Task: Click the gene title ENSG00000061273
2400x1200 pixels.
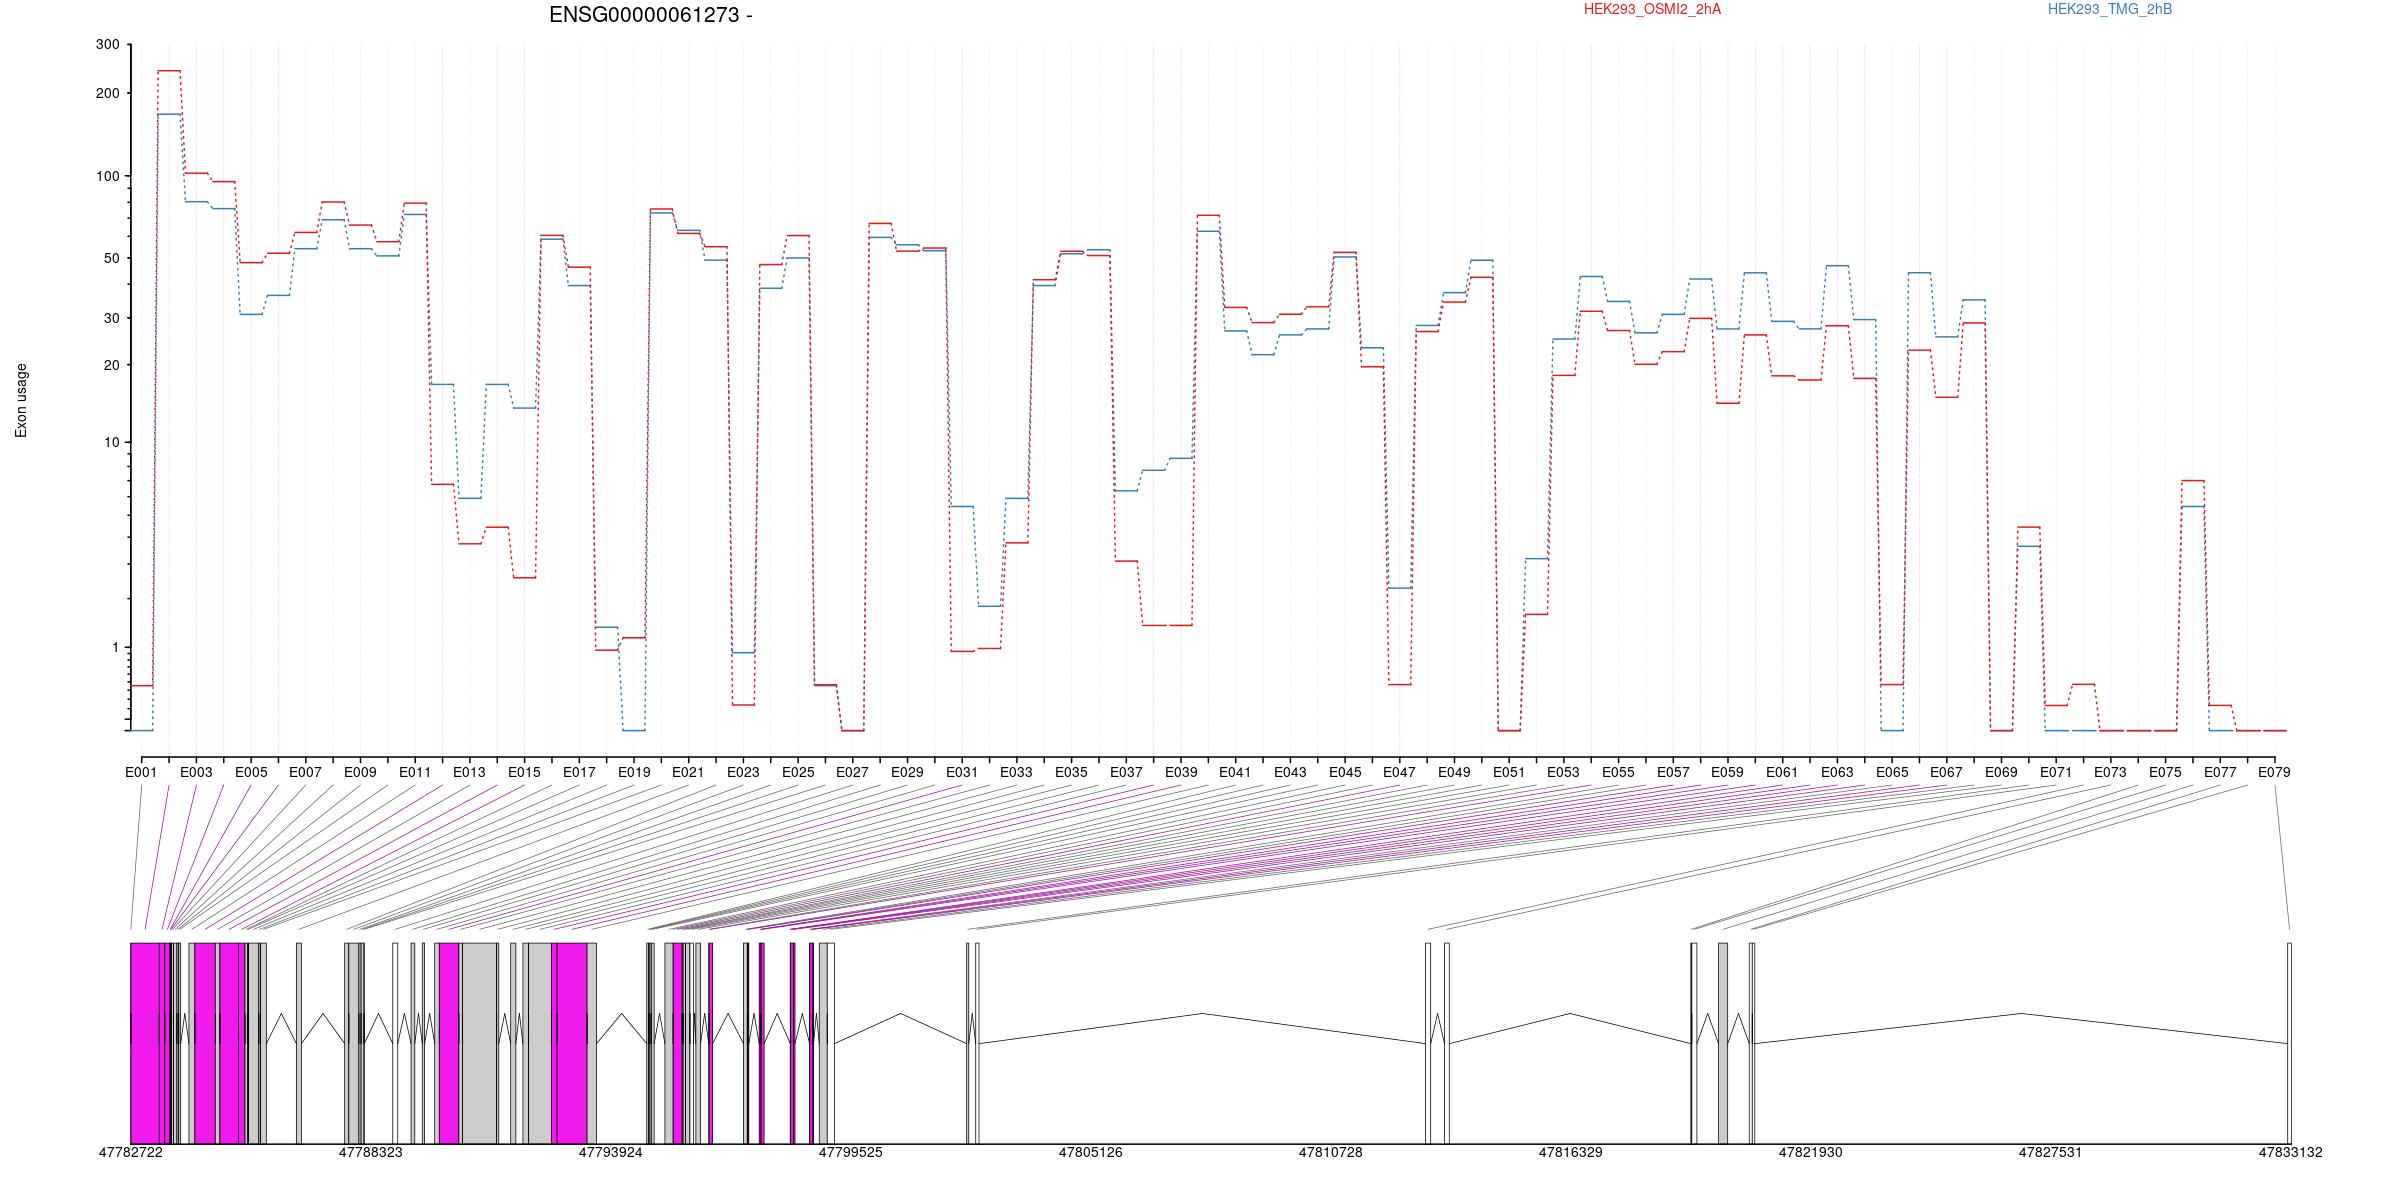Action: (x=644, y=15)
